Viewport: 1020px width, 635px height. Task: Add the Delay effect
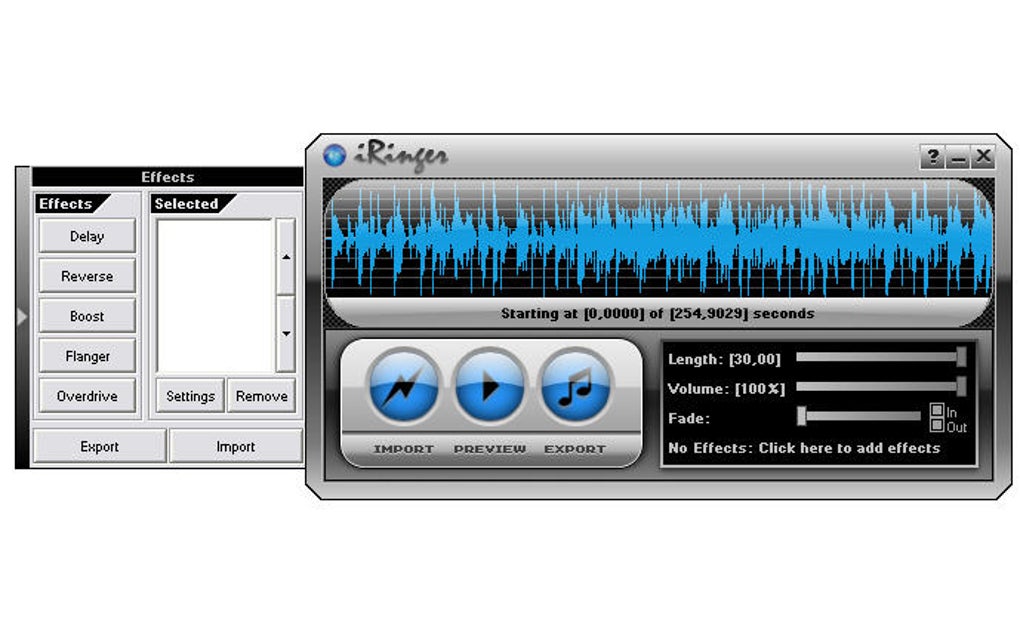pos(87,236)
